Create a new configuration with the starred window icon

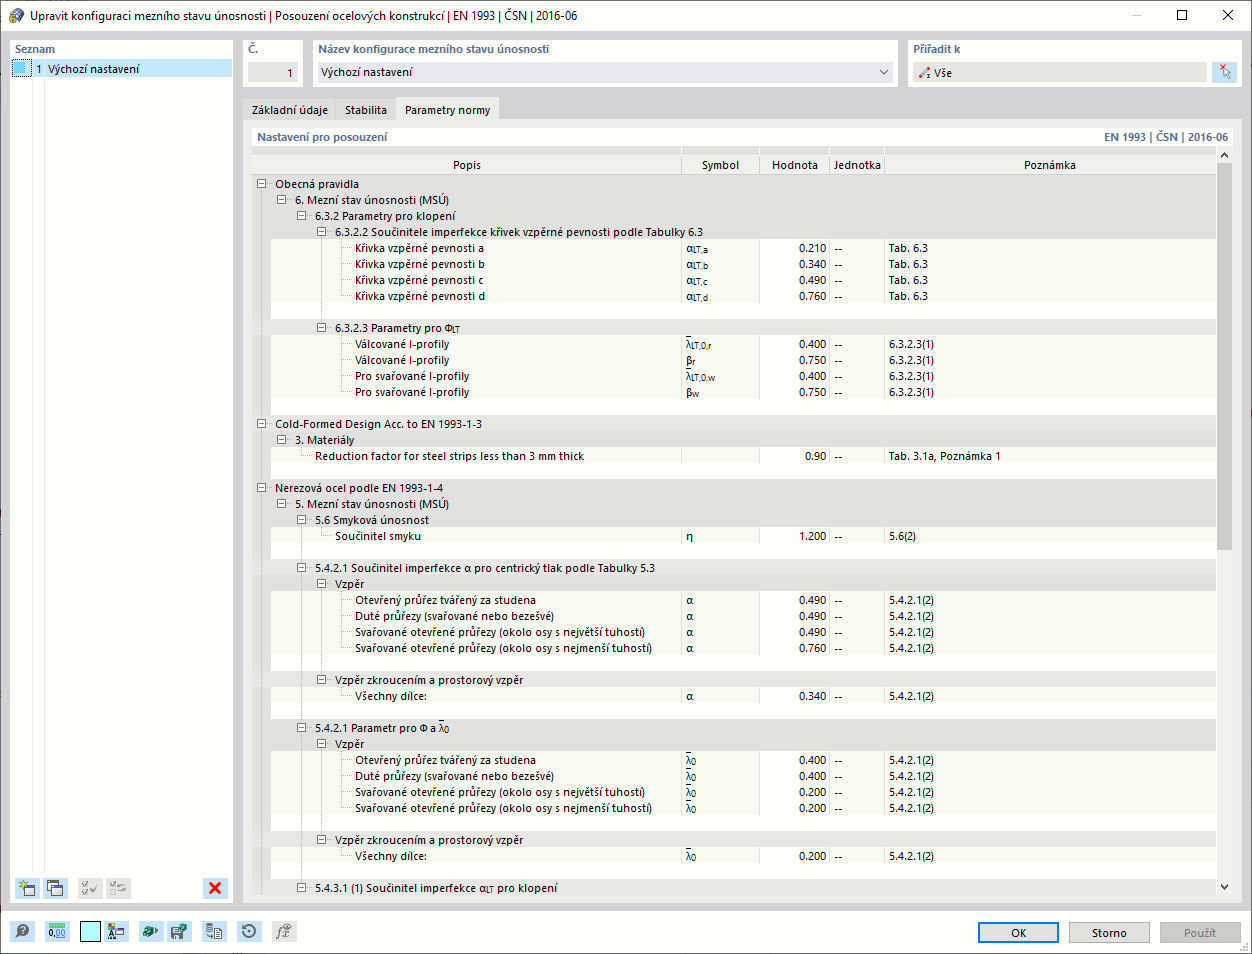click(x=27, y=888)
